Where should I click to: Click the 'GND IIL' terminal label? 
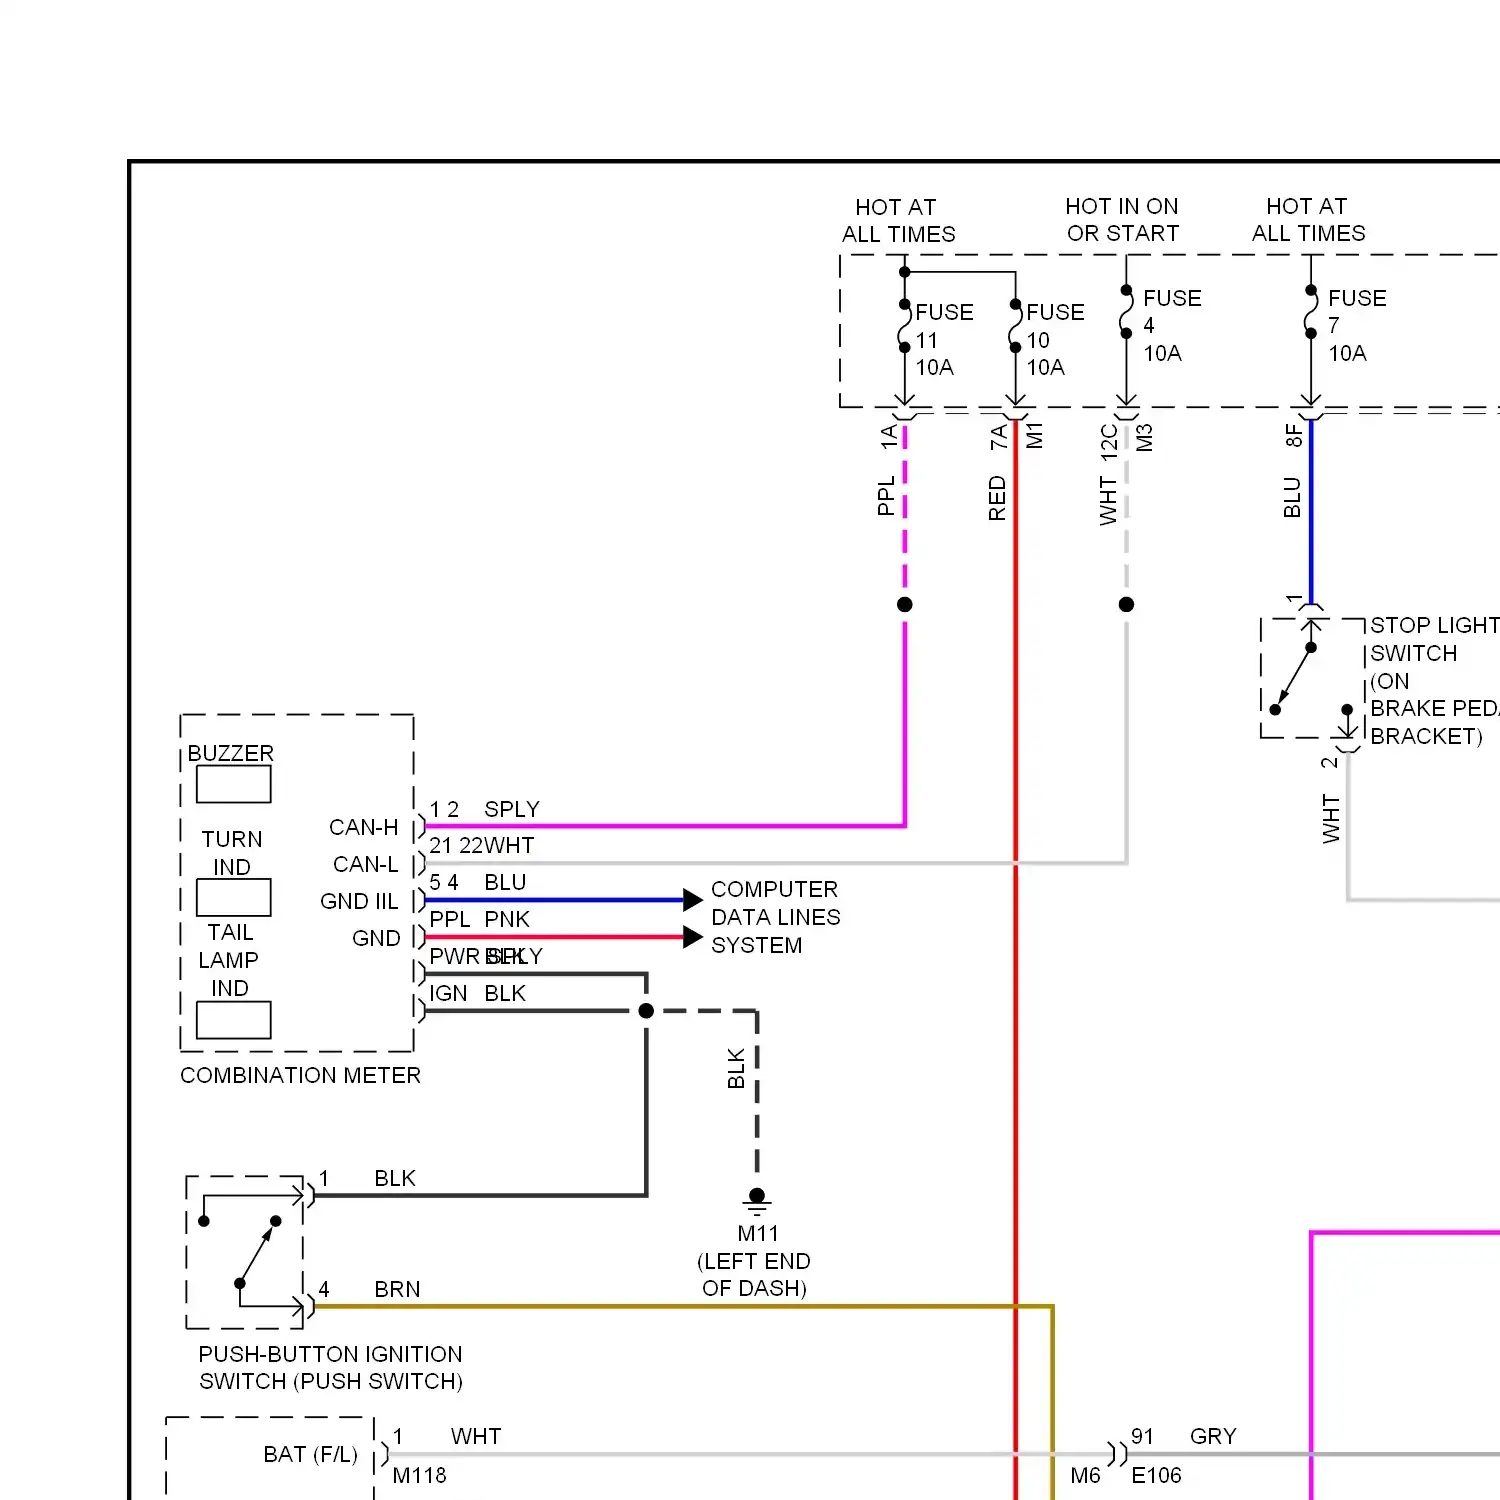coord(358,901)
